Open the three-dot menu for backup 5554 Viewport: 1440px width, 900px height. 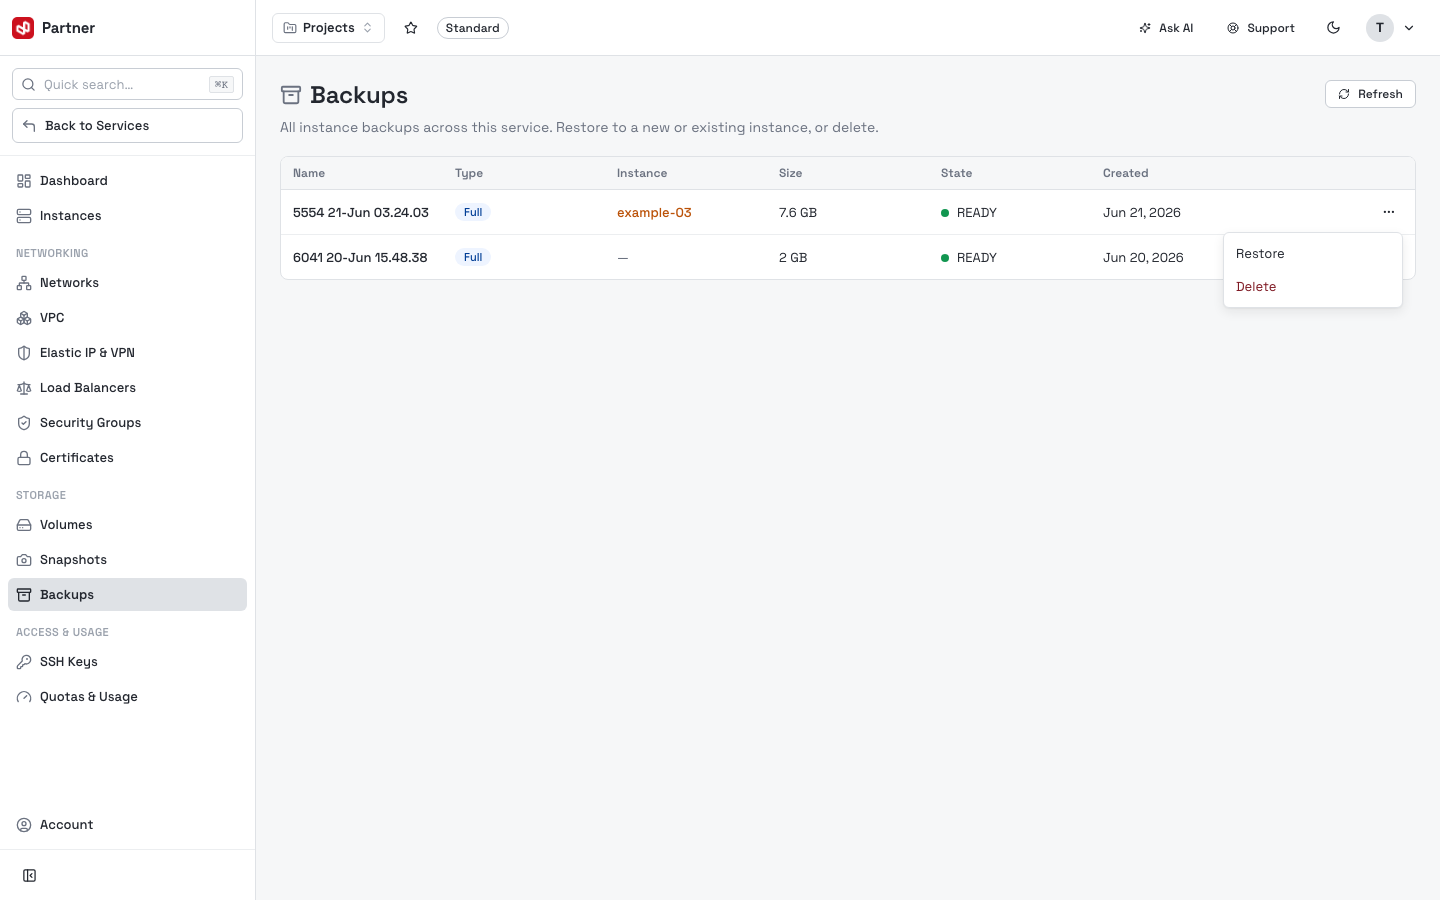tap(1389, 212)
